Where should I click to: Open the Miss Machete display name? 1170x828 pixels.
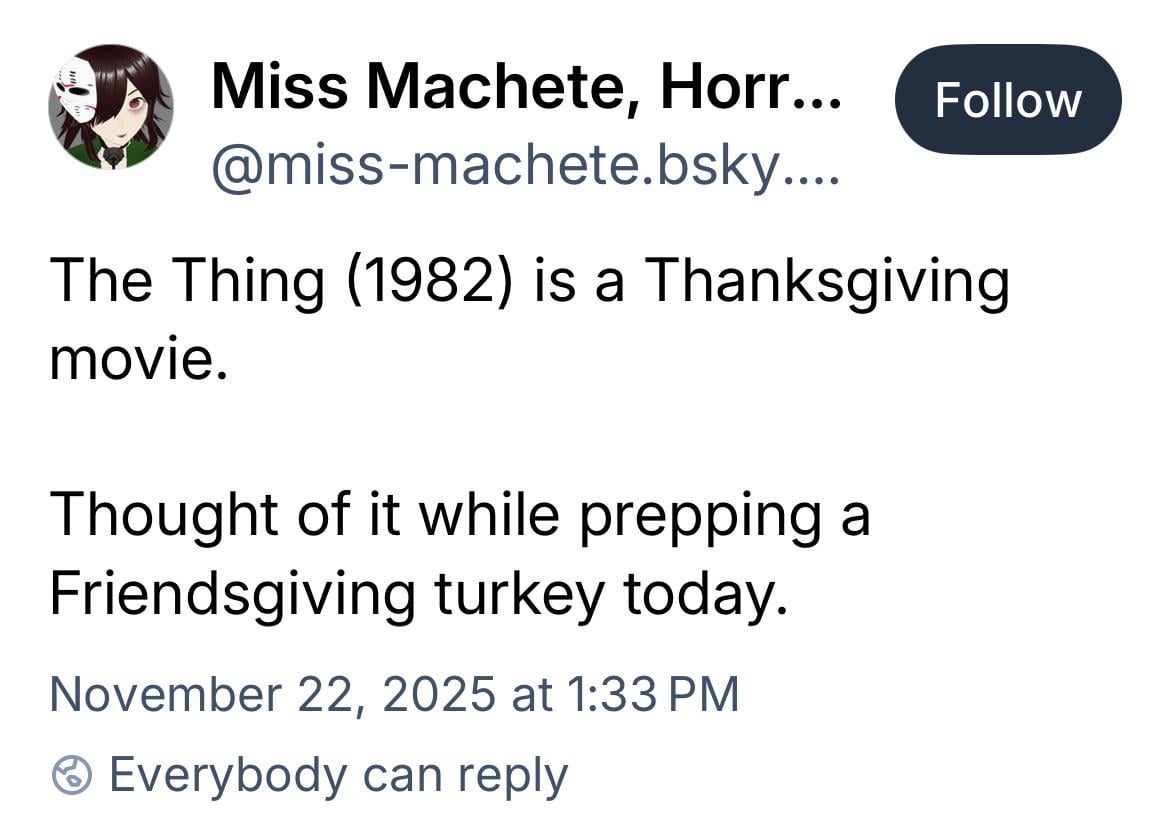[x=430, y=88]
